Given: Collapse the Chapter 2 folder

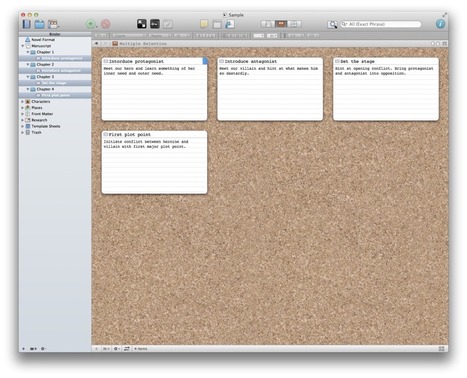Looking at the screenshot, I should point(28,64).
